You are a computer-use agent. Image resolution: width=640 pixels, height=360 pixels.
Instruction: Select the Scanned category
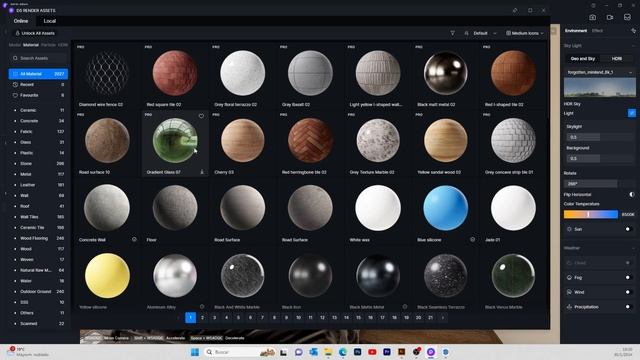pyautogui.click(x=38, y=323)
